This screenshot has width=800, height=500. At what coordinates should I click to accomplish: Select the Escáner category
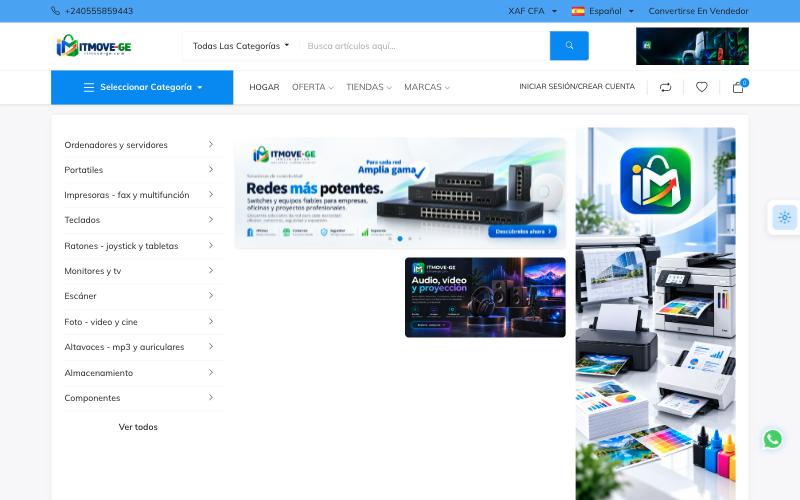tap(80, 296)
